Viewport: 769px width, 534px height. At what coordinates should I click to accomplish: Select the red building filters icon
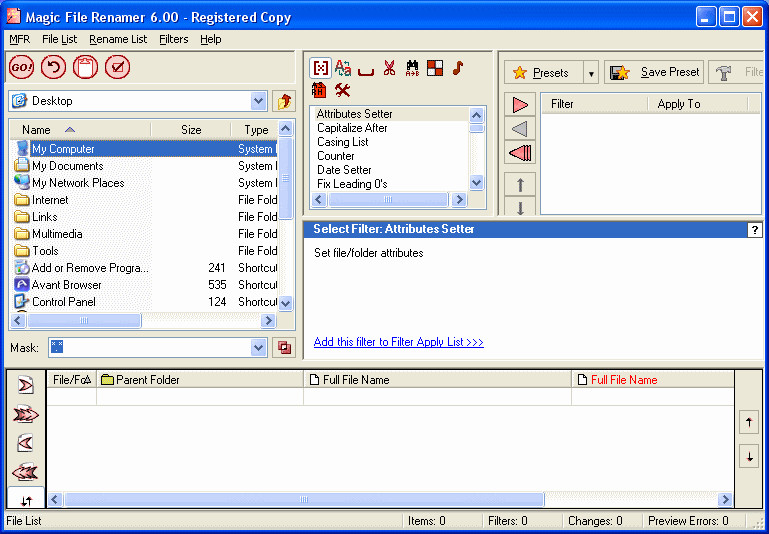click(319, 90)
